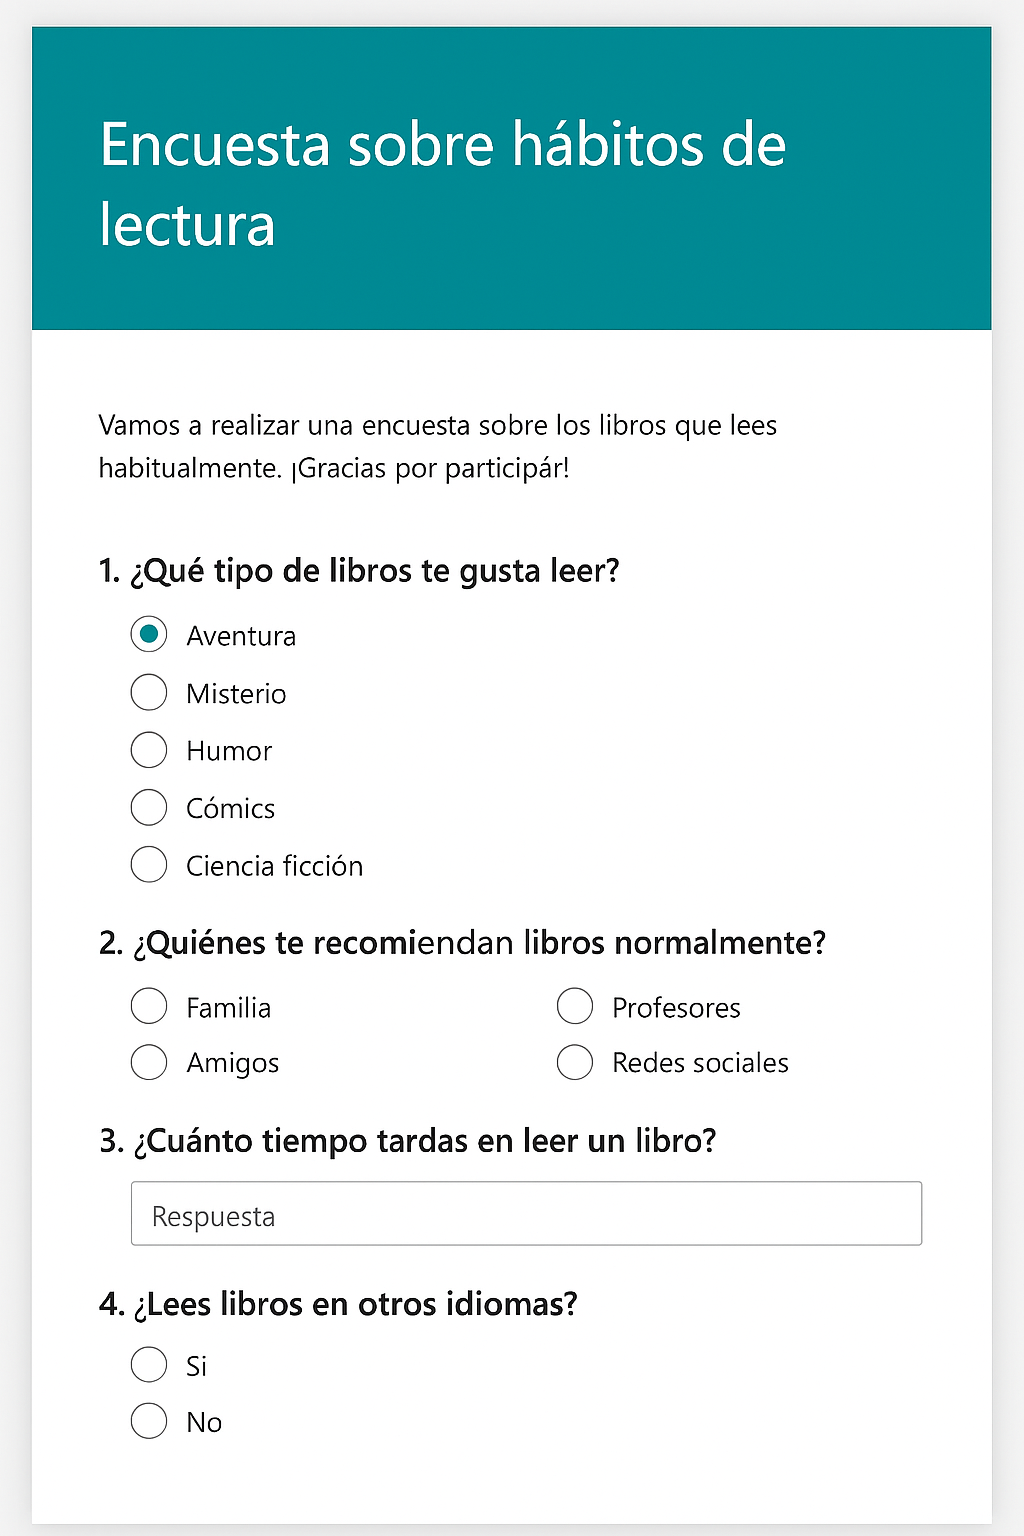Image resolution: width=1024 pixels, height=1536 pixels.
Task: Select Humor as book type
Action: pyautogui.click(x=149, y=750)
